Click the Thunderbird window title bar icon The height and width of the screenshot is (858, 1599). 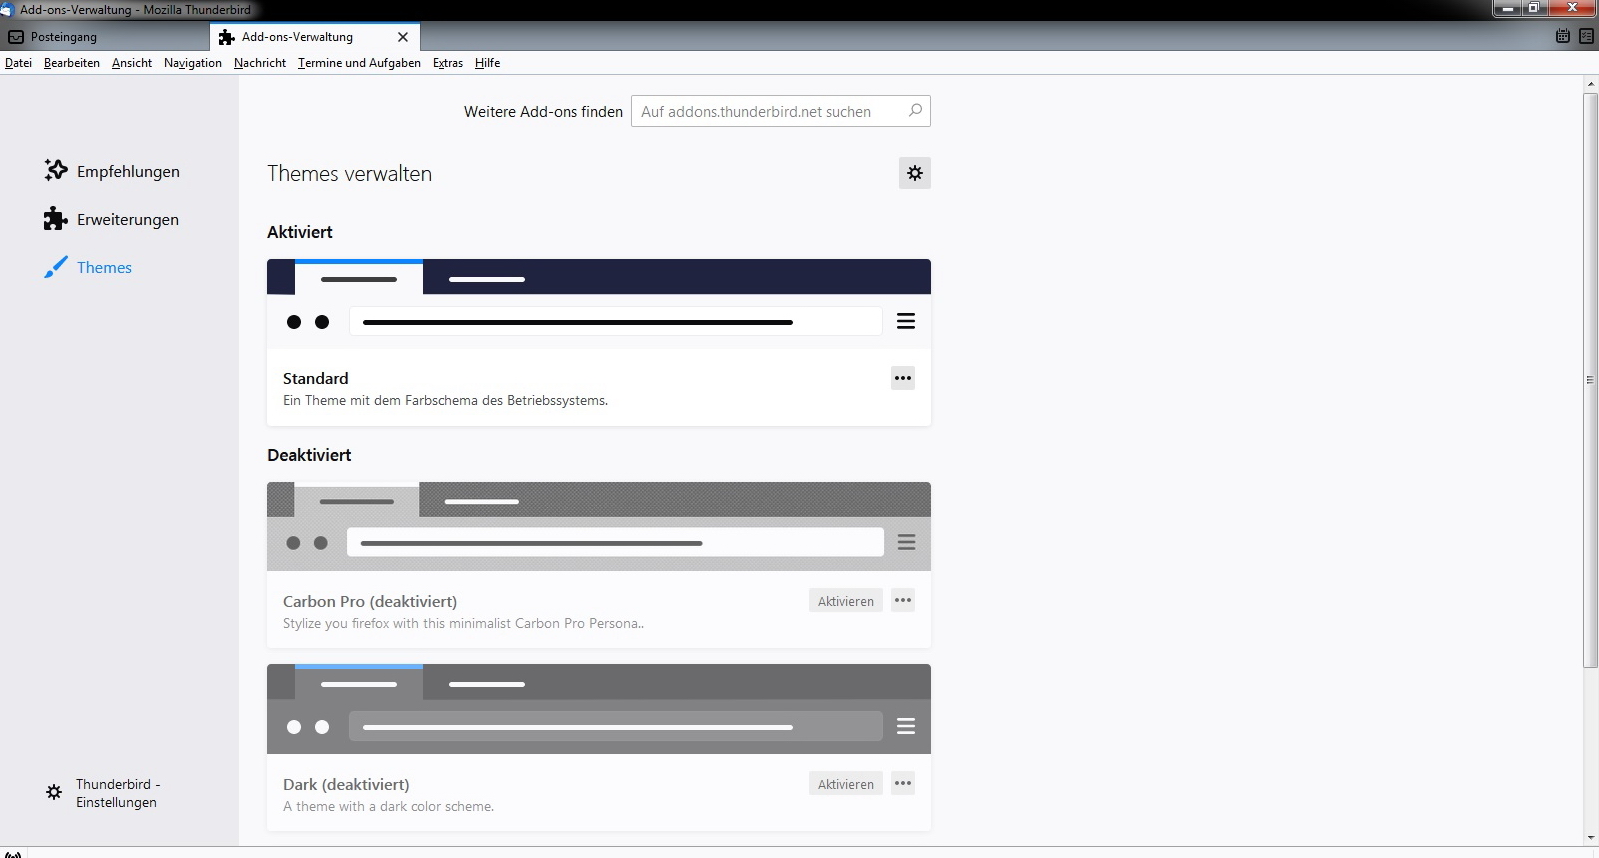(7, 9)
